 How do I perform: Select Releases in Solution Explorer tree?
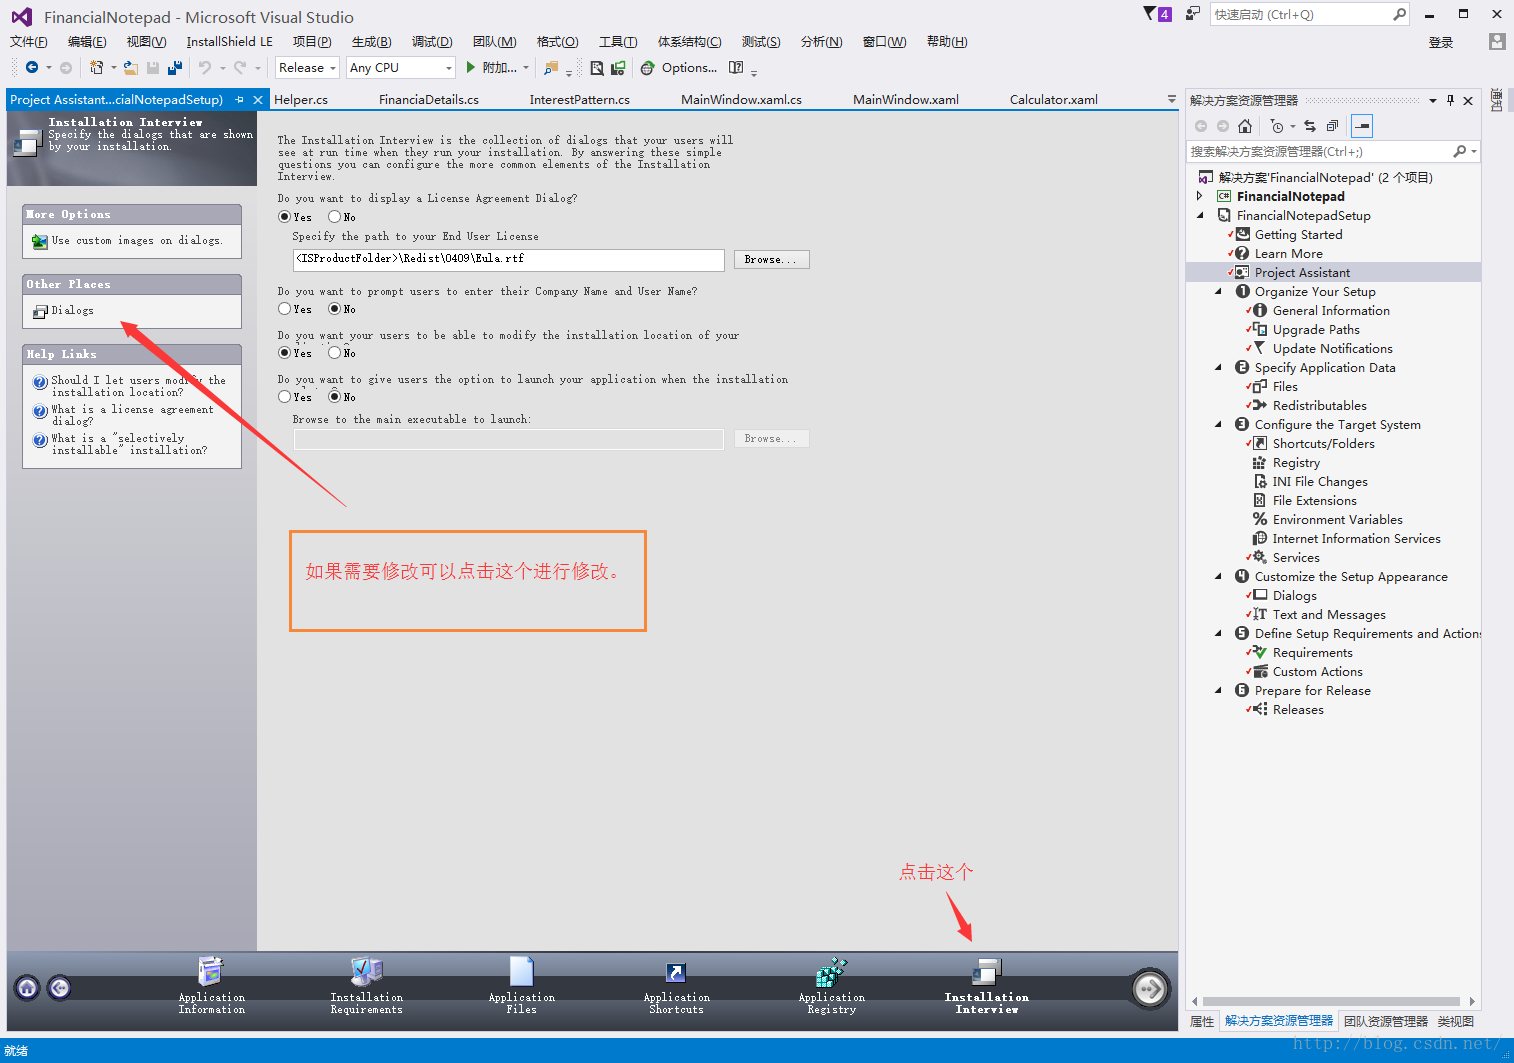(1298, 709)
